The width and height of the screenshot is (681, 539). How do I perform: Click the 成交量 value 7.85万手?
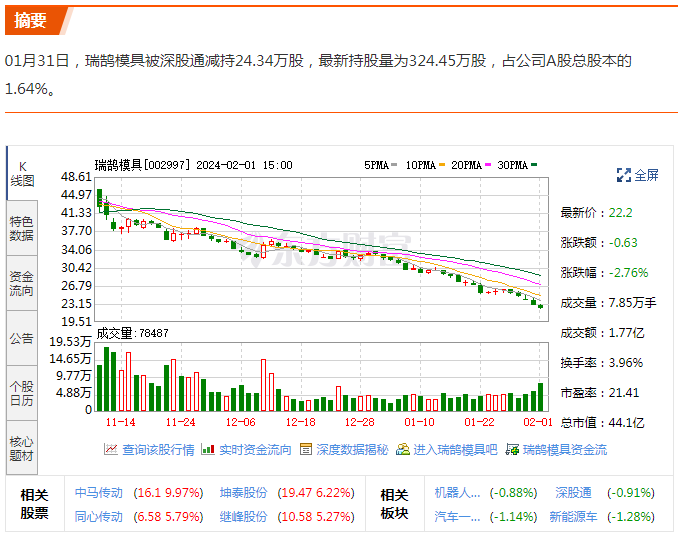tap(632, 303)
